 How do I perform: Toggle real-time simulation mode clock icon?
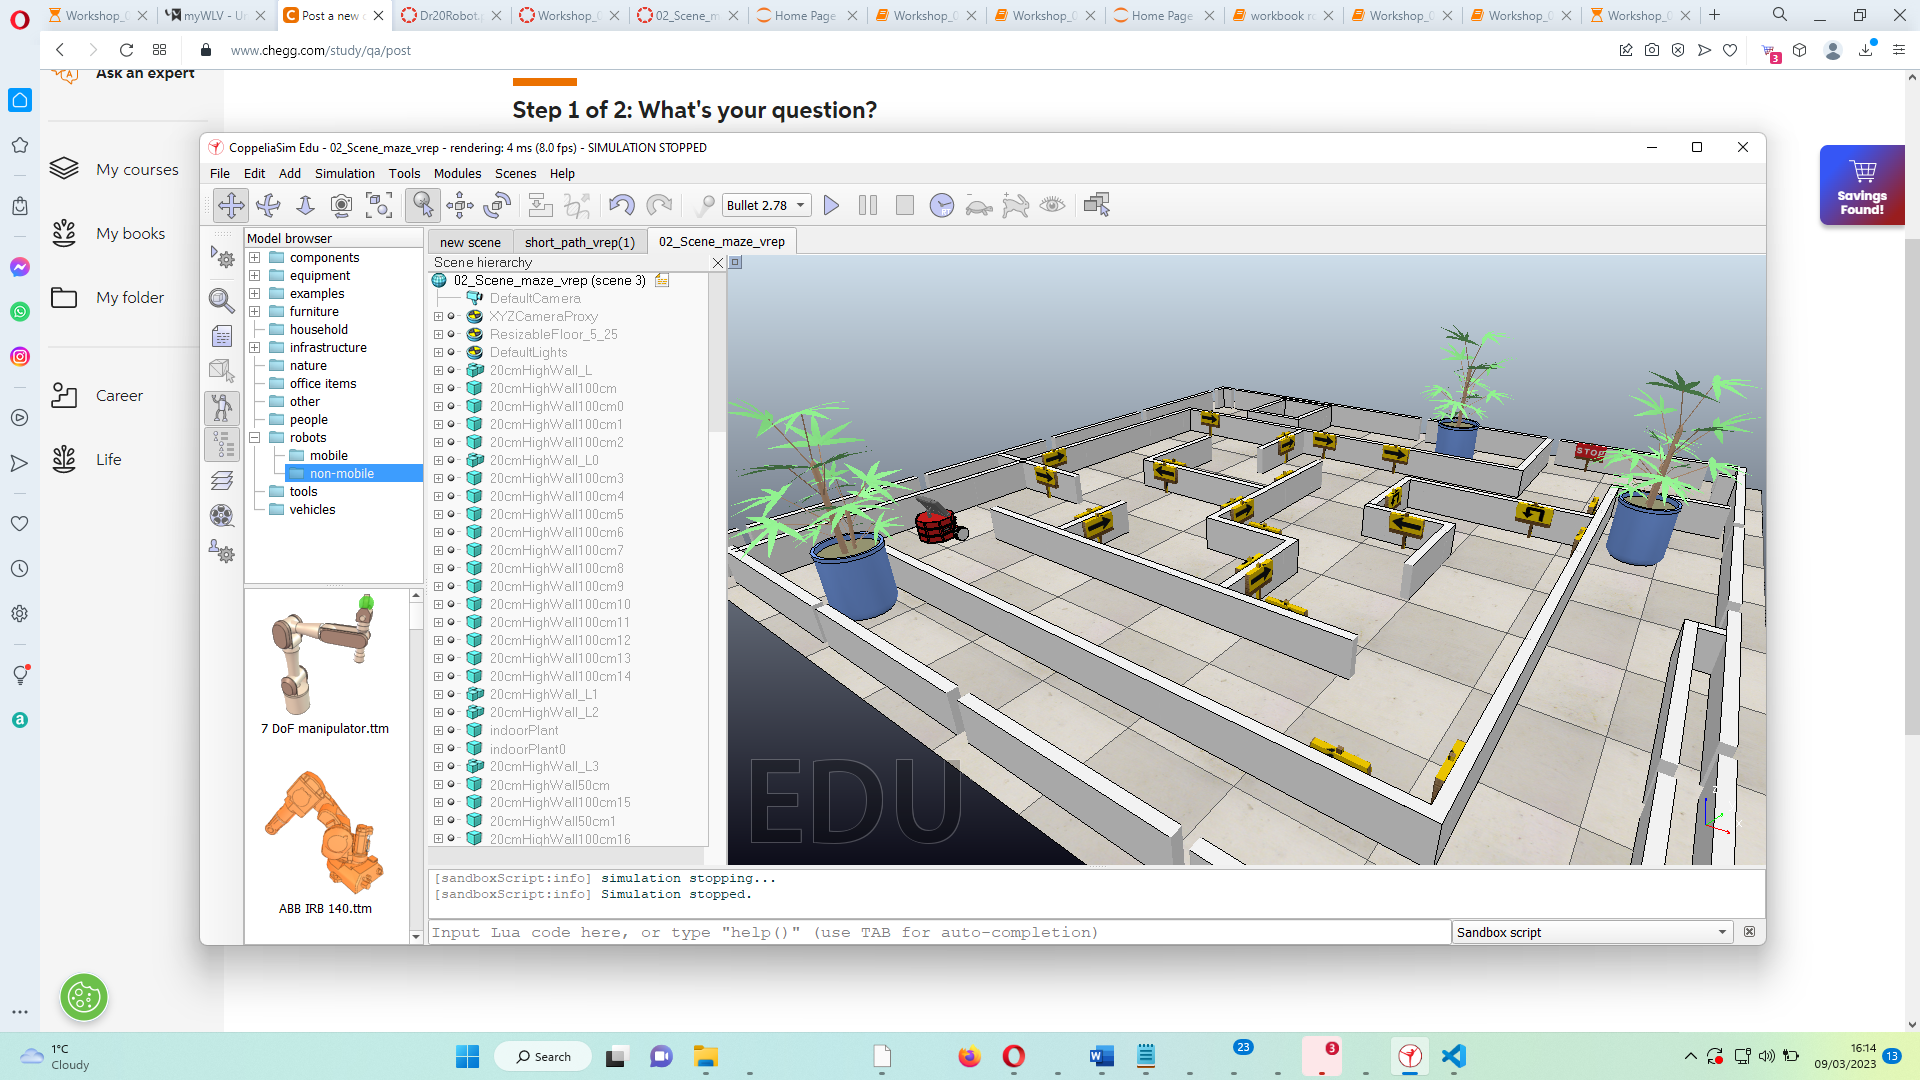click(x=942, y=205)
